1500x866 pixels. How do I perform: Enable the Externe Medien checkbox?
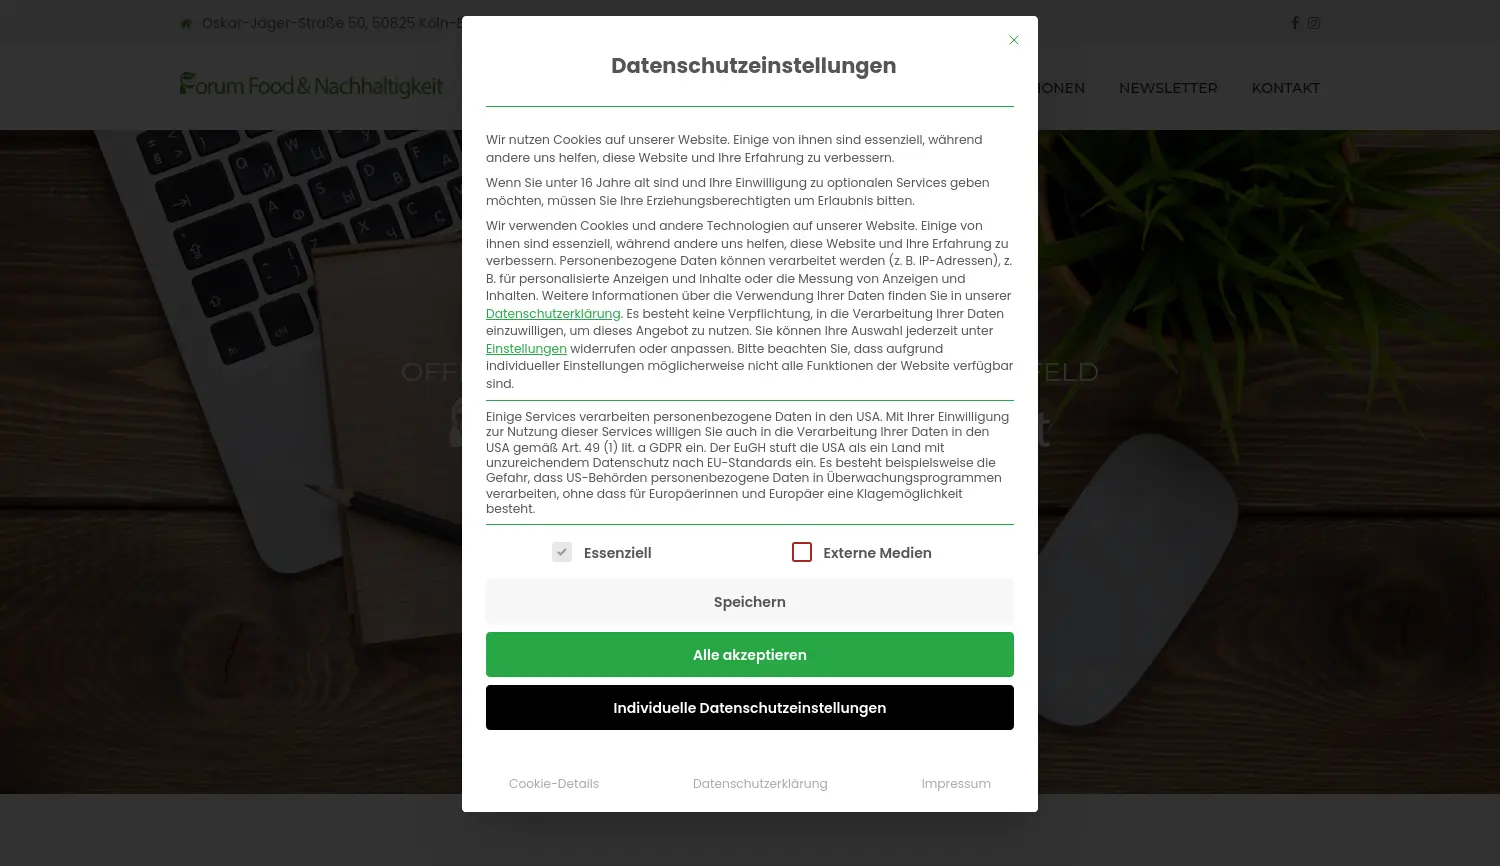802,552
